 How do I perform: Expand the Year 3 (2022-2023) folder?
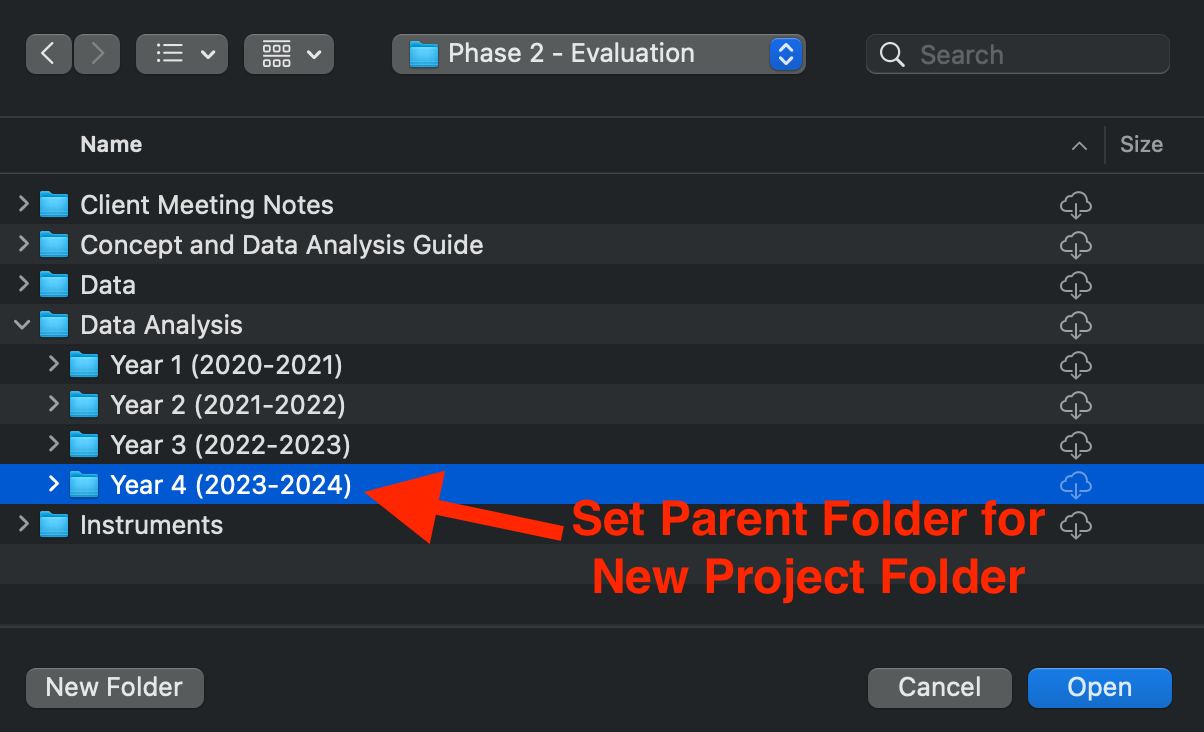click(x=52, y=444)
